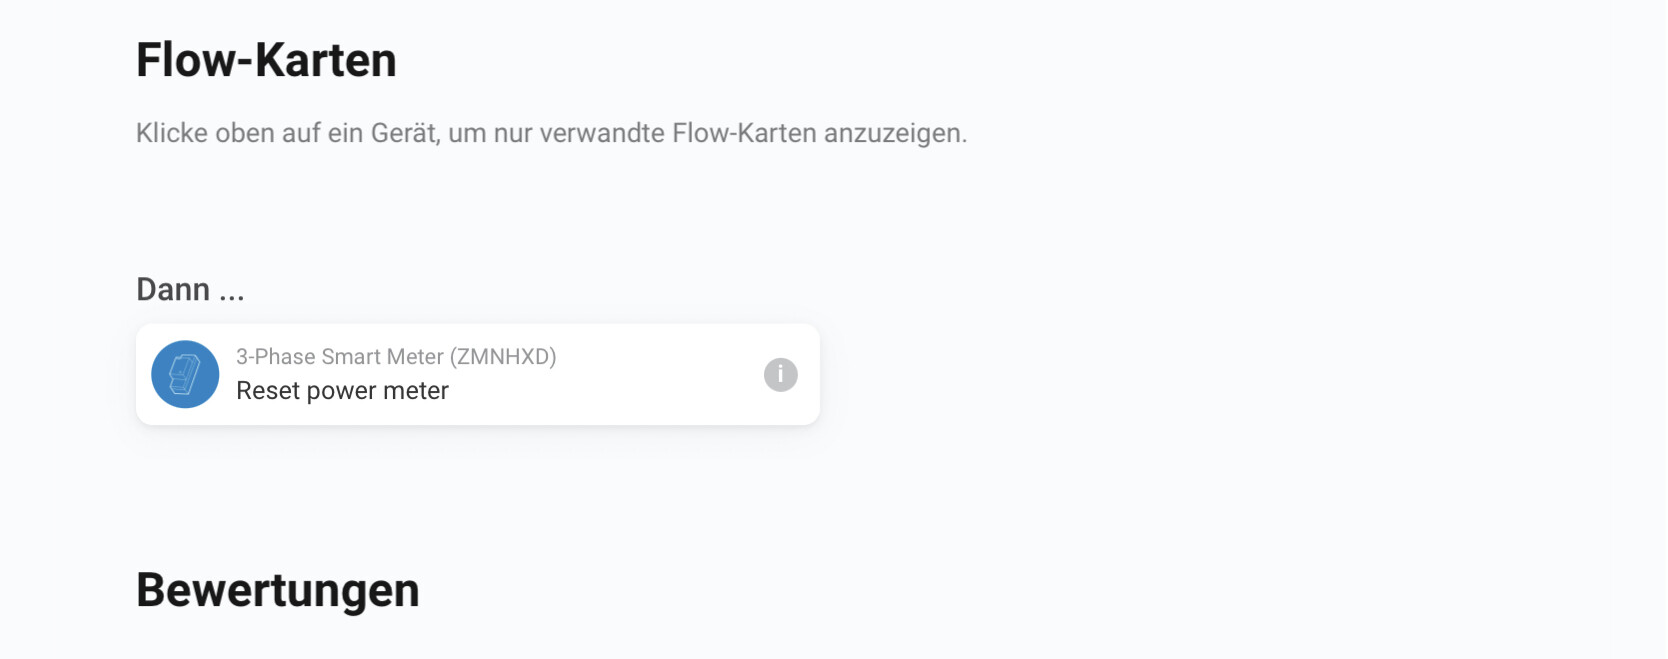Click the ellipsis after "Dann"
This screenshot has height=659, width=1668.
coord(231,292)
